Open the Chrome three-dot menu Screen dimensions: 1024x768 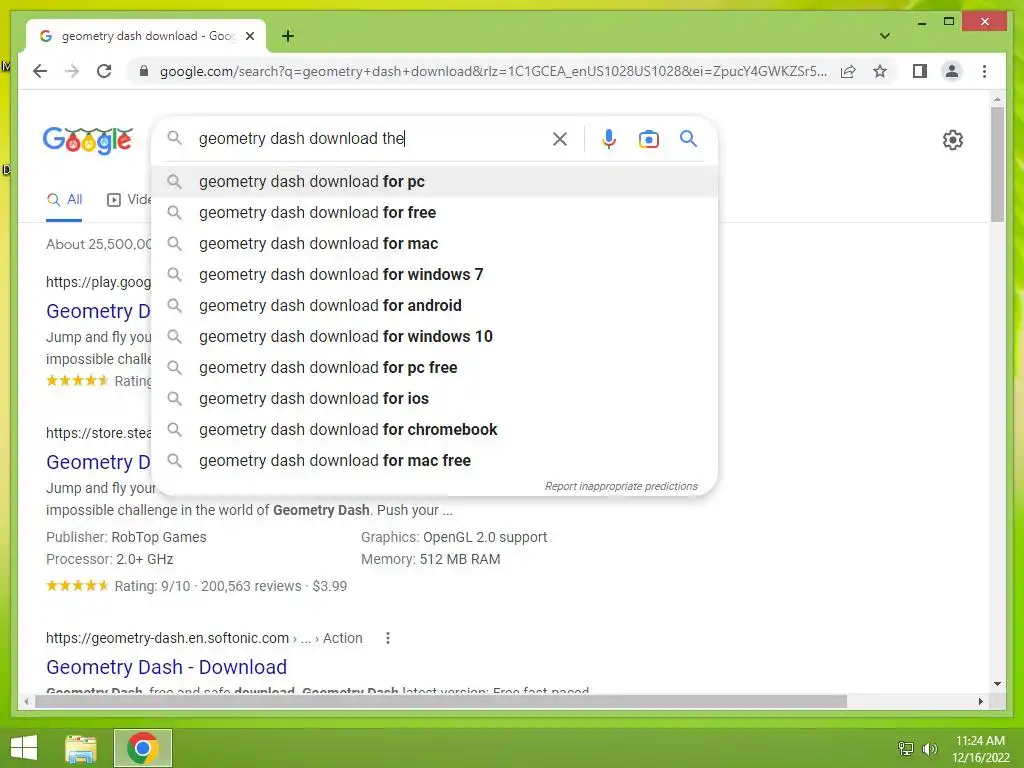click(x=984, y=71)
